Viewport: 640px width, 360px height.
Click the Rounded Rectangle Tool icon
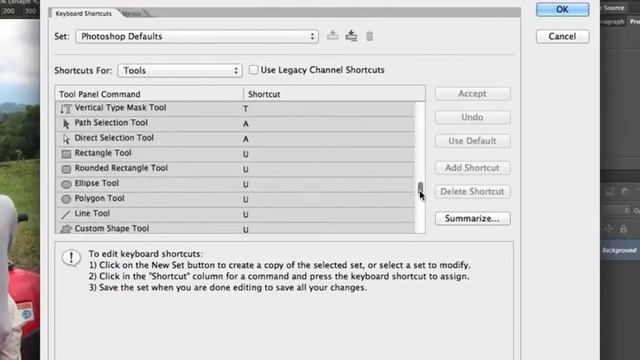66,169
